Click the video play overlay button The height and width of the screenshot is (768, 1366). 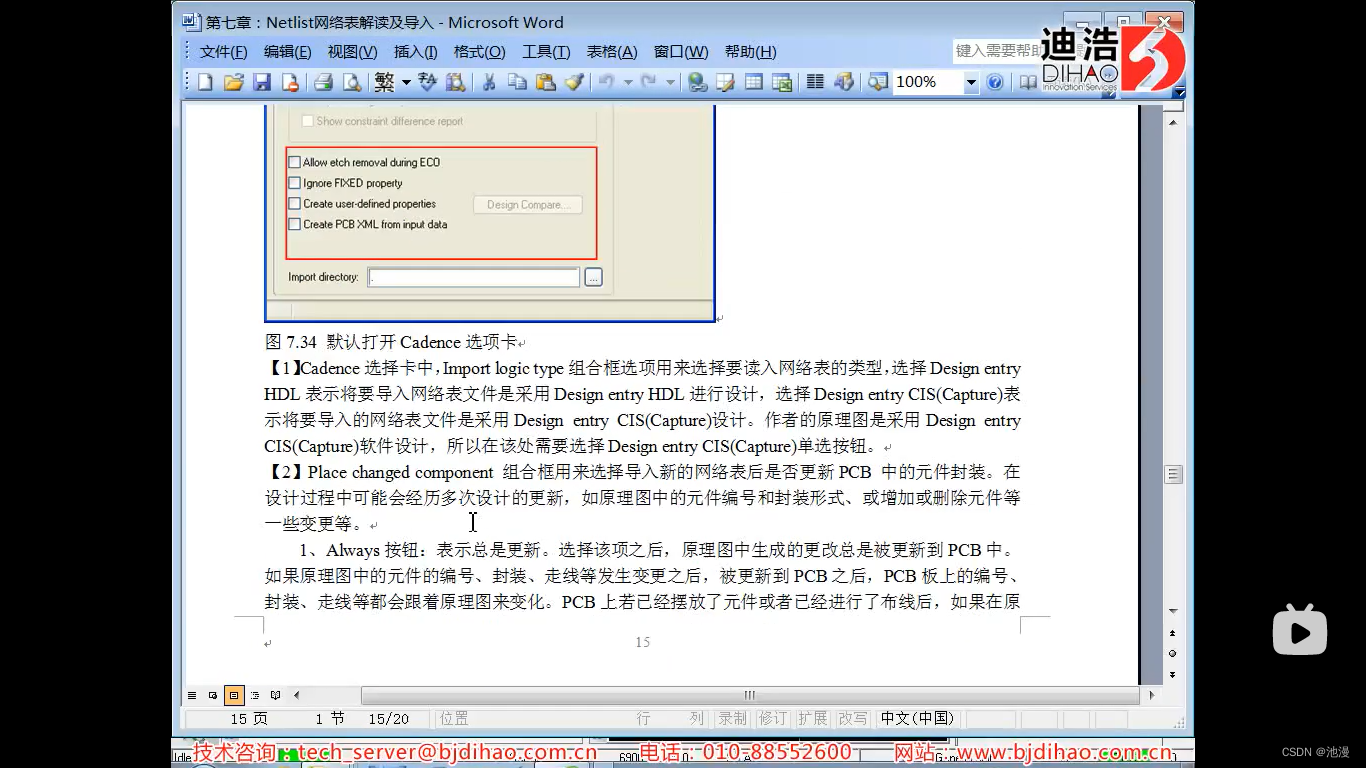(x=1299, y=630)
